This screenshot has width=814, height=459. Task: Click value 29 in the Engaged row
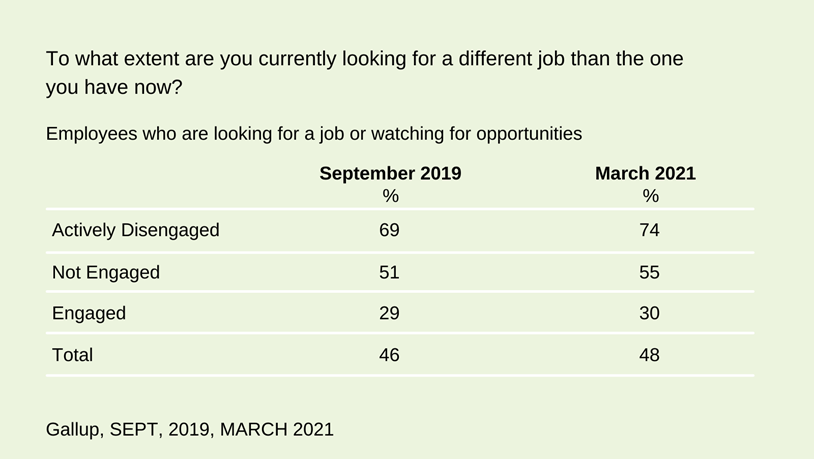tap(389, 313)
